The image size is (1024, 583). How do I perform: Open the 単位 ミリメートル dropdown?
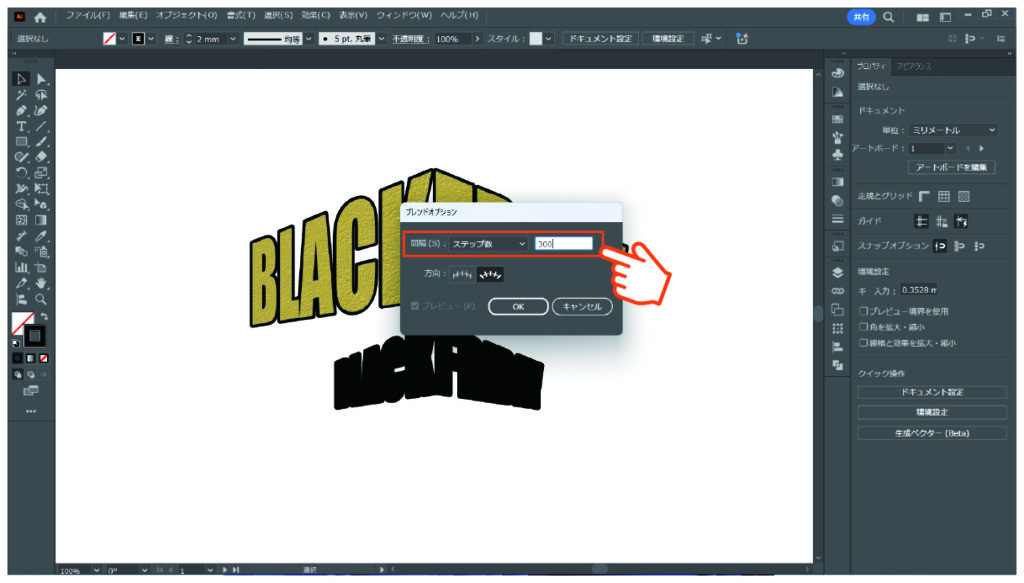(x=953, y=130)
